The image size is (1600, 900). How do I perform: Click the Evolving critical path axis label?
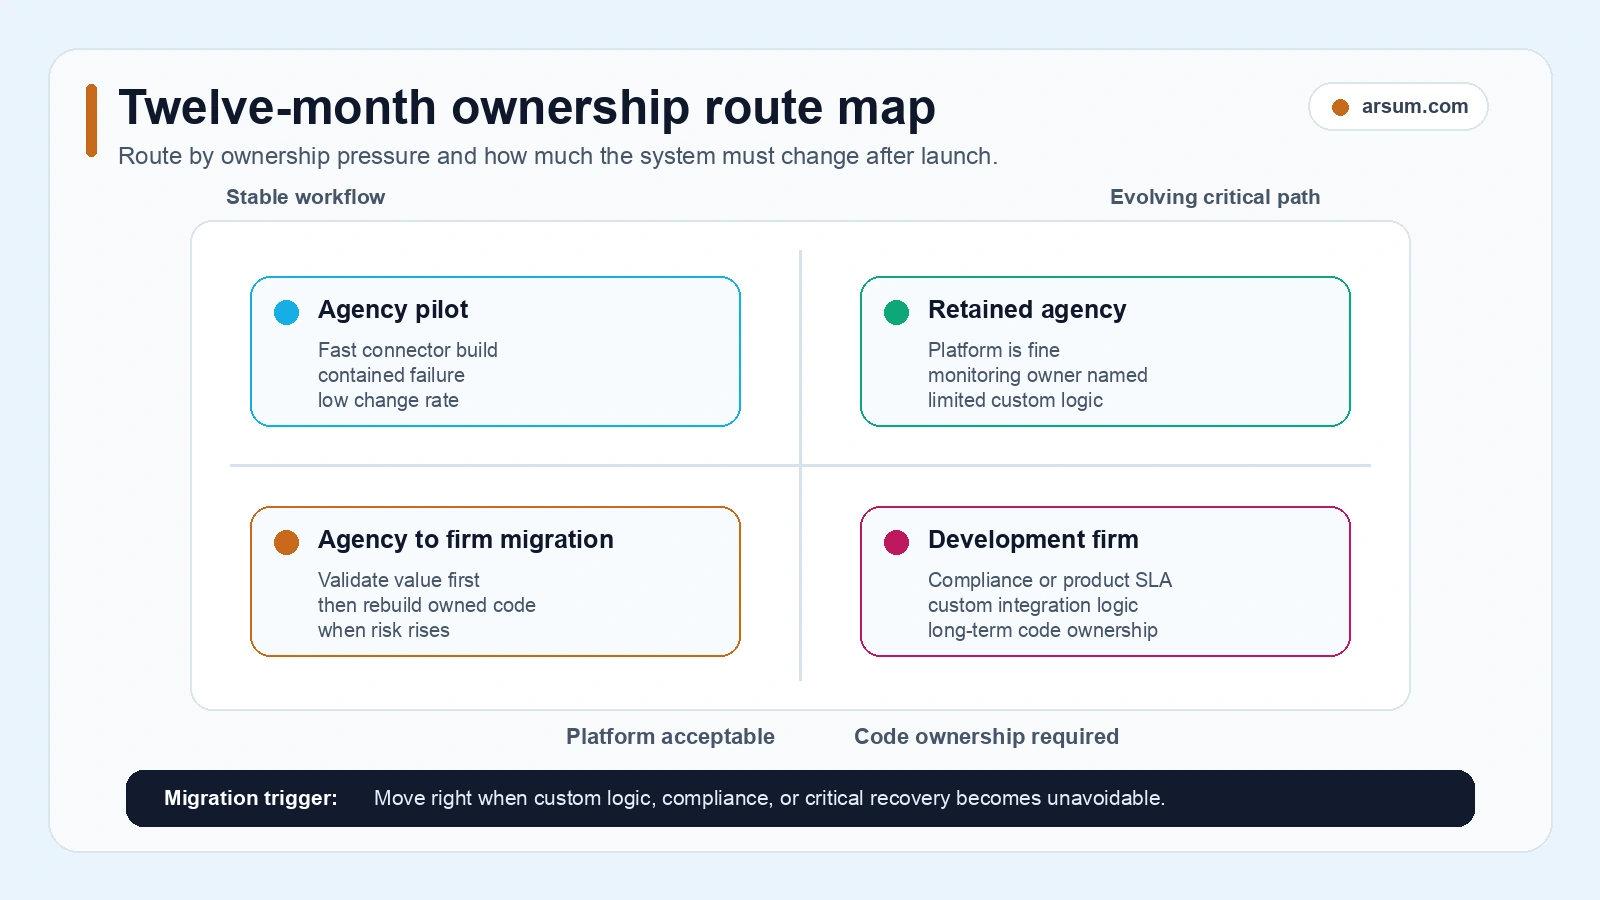pos(1215,197)
